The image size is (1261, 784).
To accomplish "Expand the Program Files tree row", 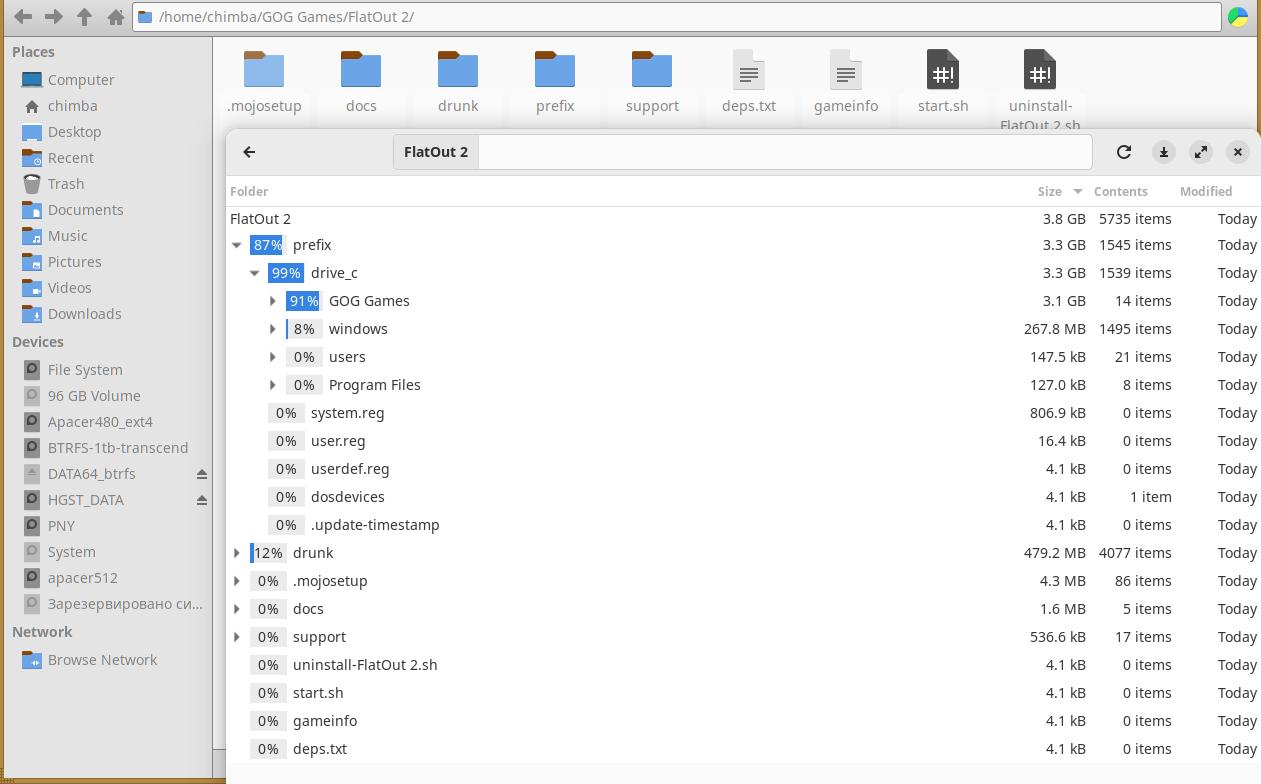I will (x=273, y=385).
